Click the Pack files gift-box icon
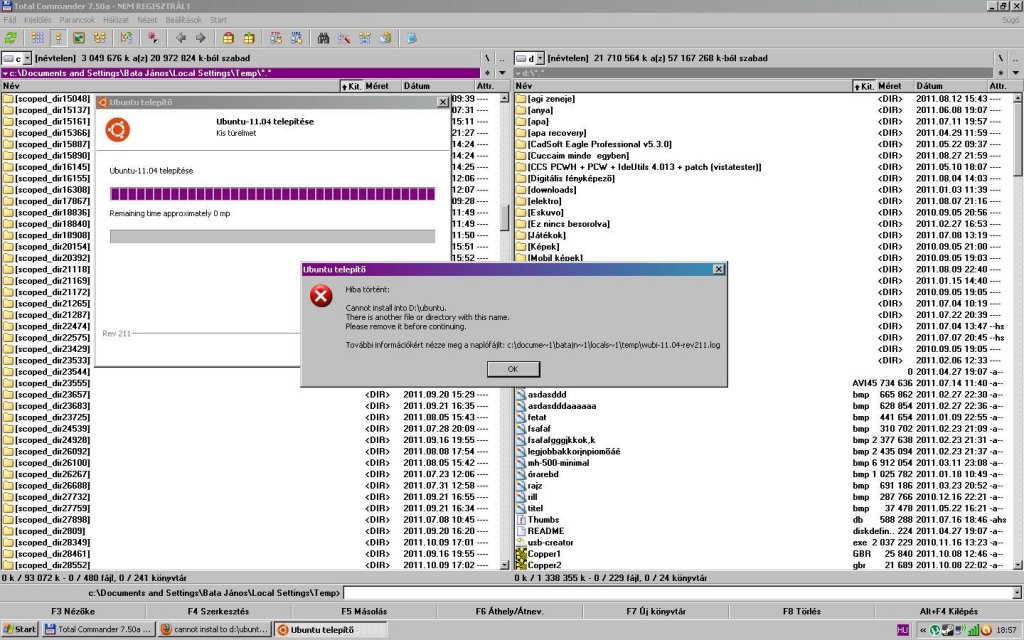The width and height of the screenshot is (1024, 640). point(228,38)
